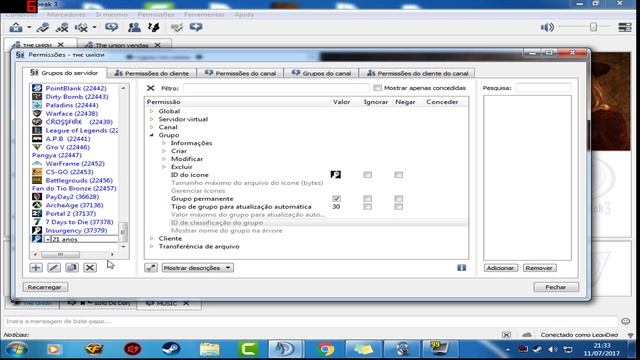
Task: Toggle Ignorar for Tipo de grupo atualização automática
Action: coord(367,207)
